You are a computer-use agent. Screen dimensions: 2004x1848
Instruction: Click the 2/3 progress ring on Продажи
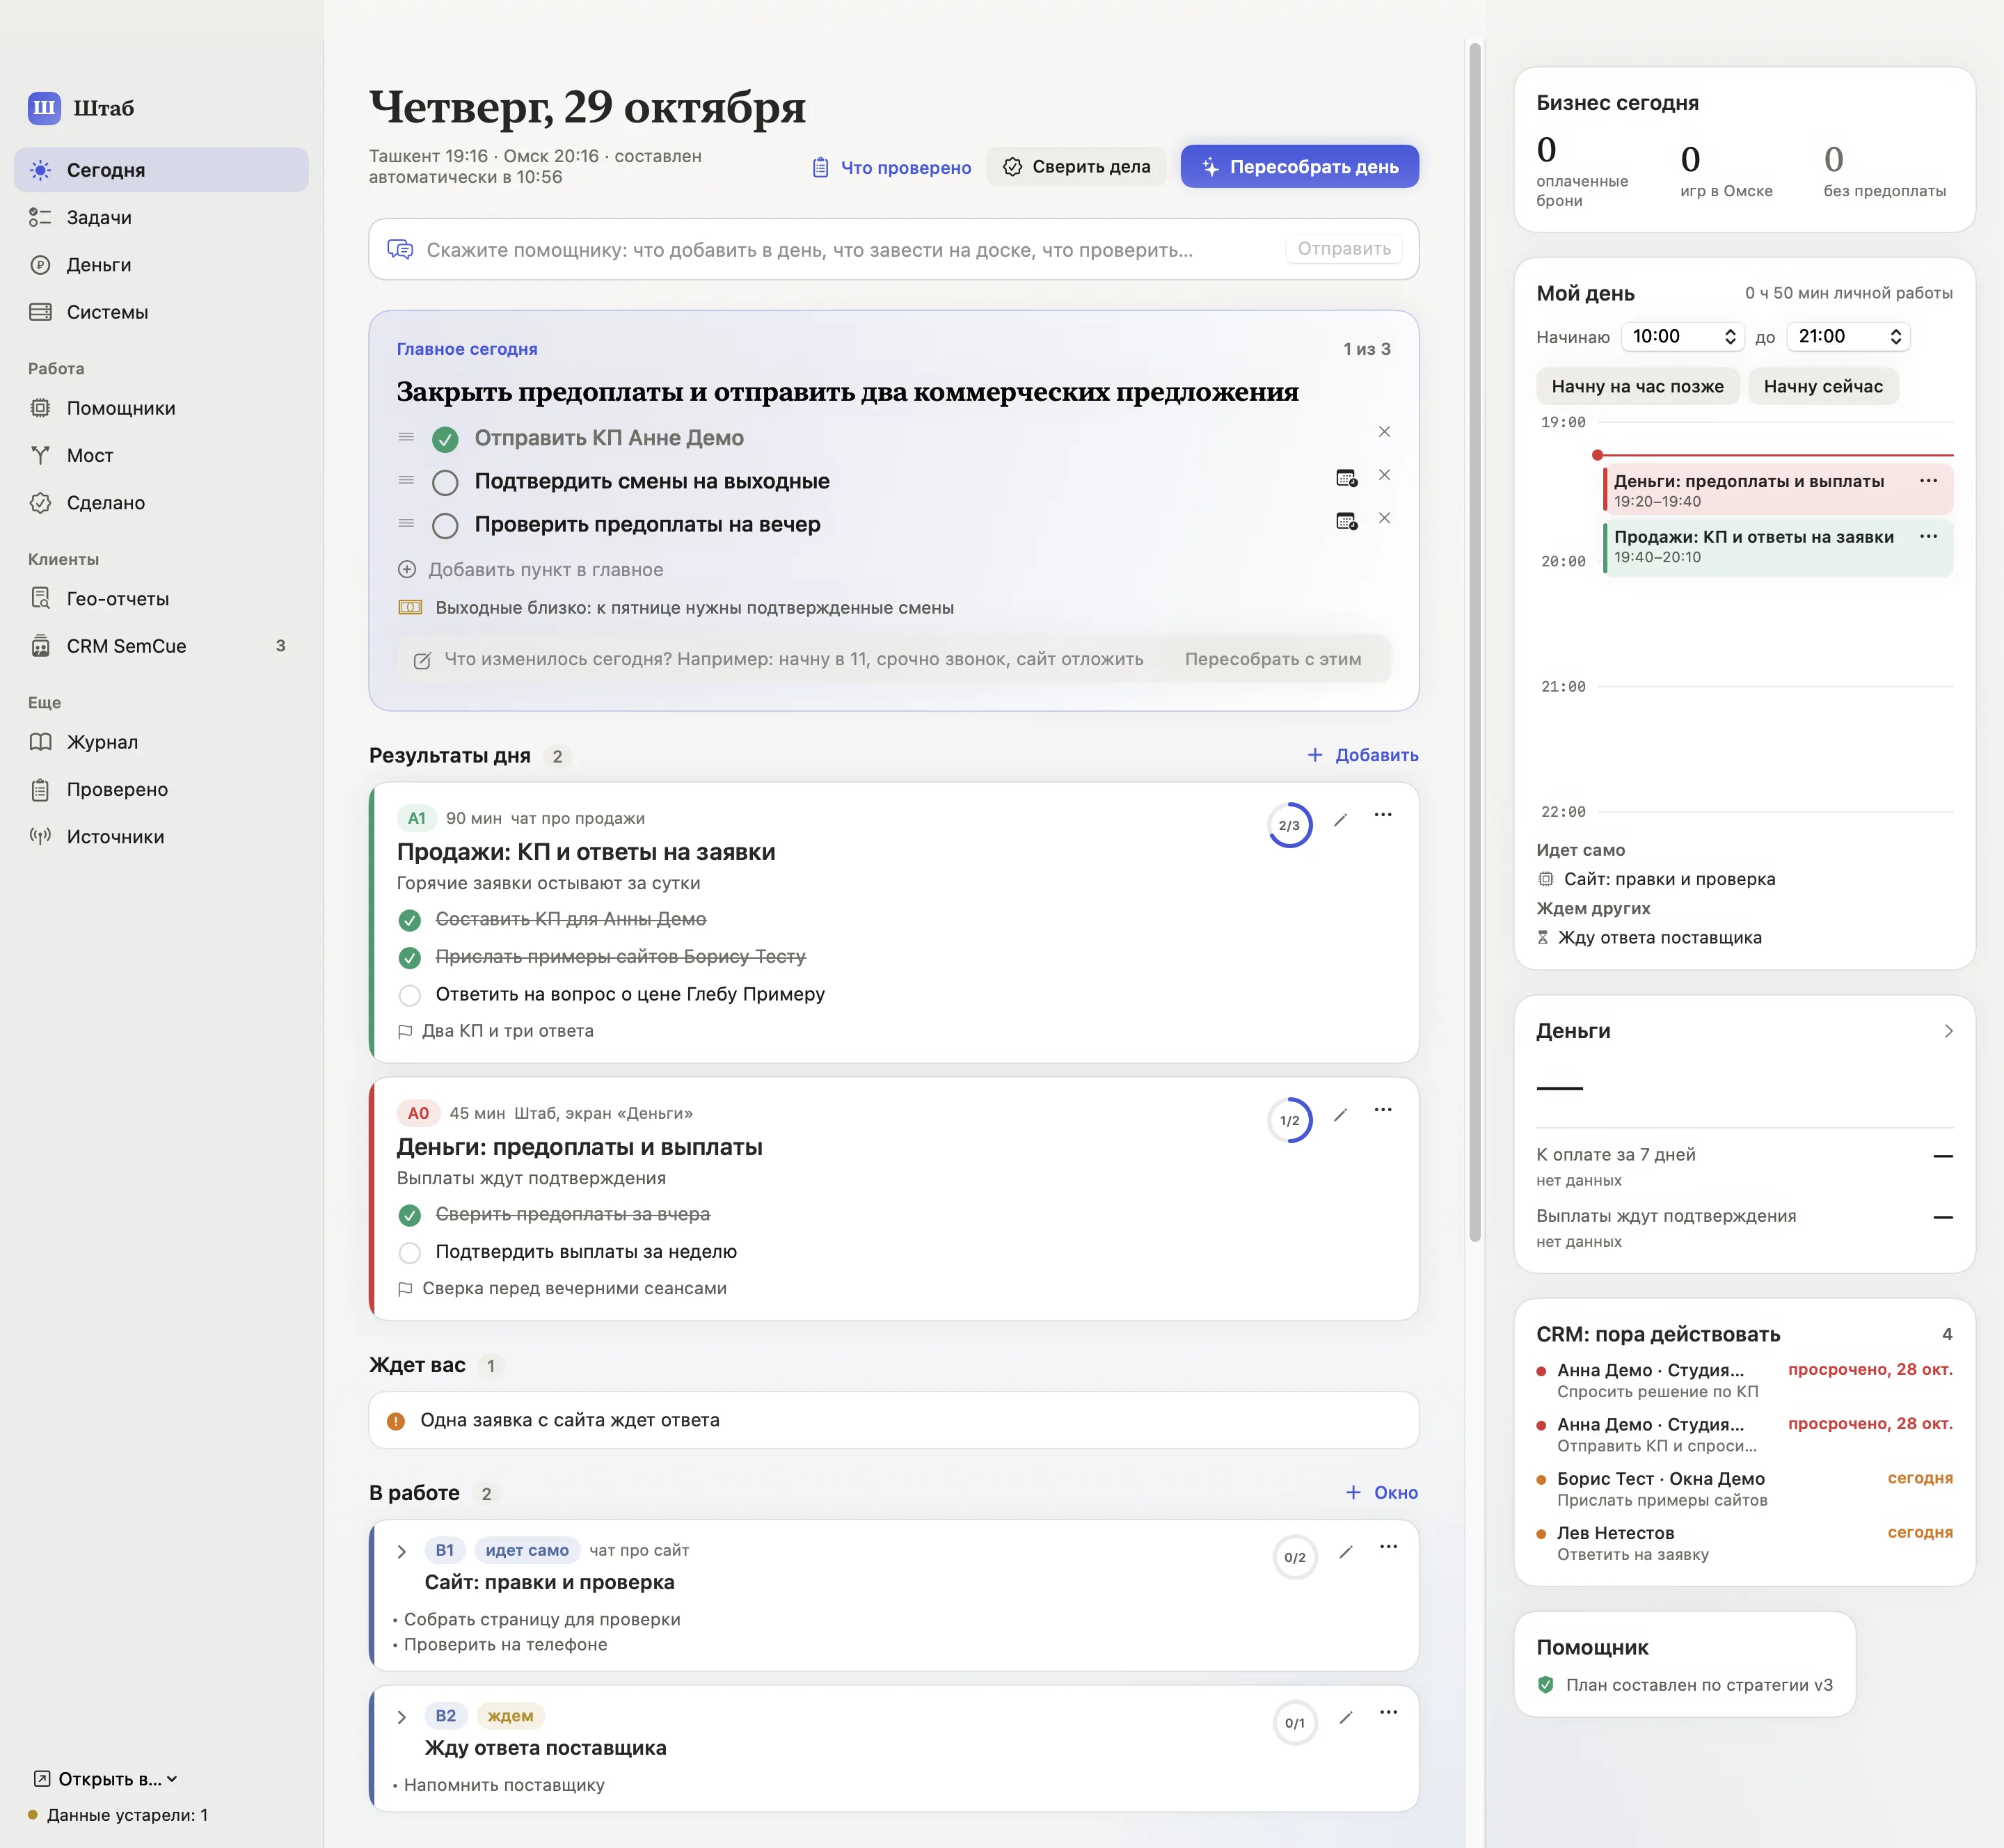(1289, 825)
